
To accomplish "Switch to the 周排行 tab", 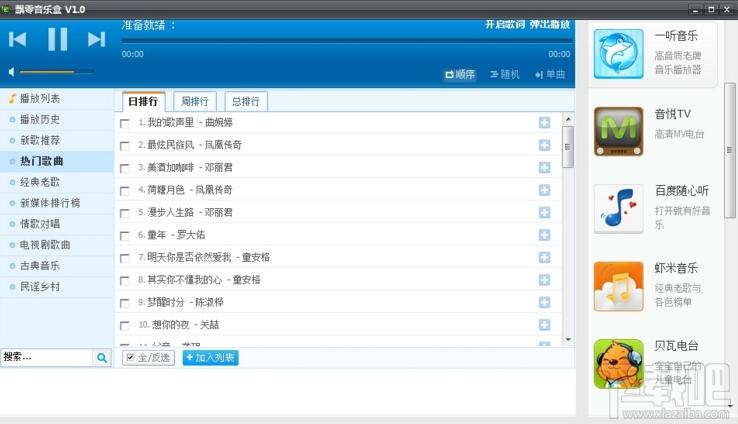I will pyautogui.click(x=194, y=101).
